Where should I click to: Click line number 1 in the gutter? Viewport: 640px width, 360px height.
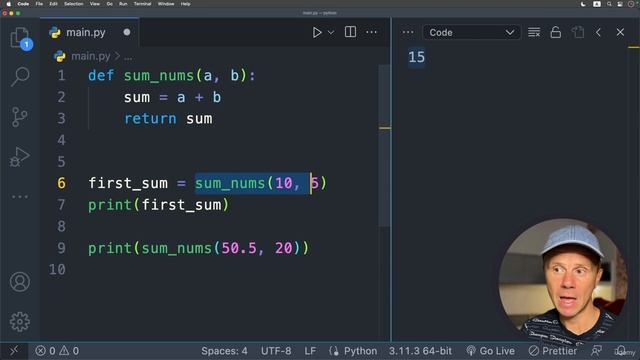point(61,76)
